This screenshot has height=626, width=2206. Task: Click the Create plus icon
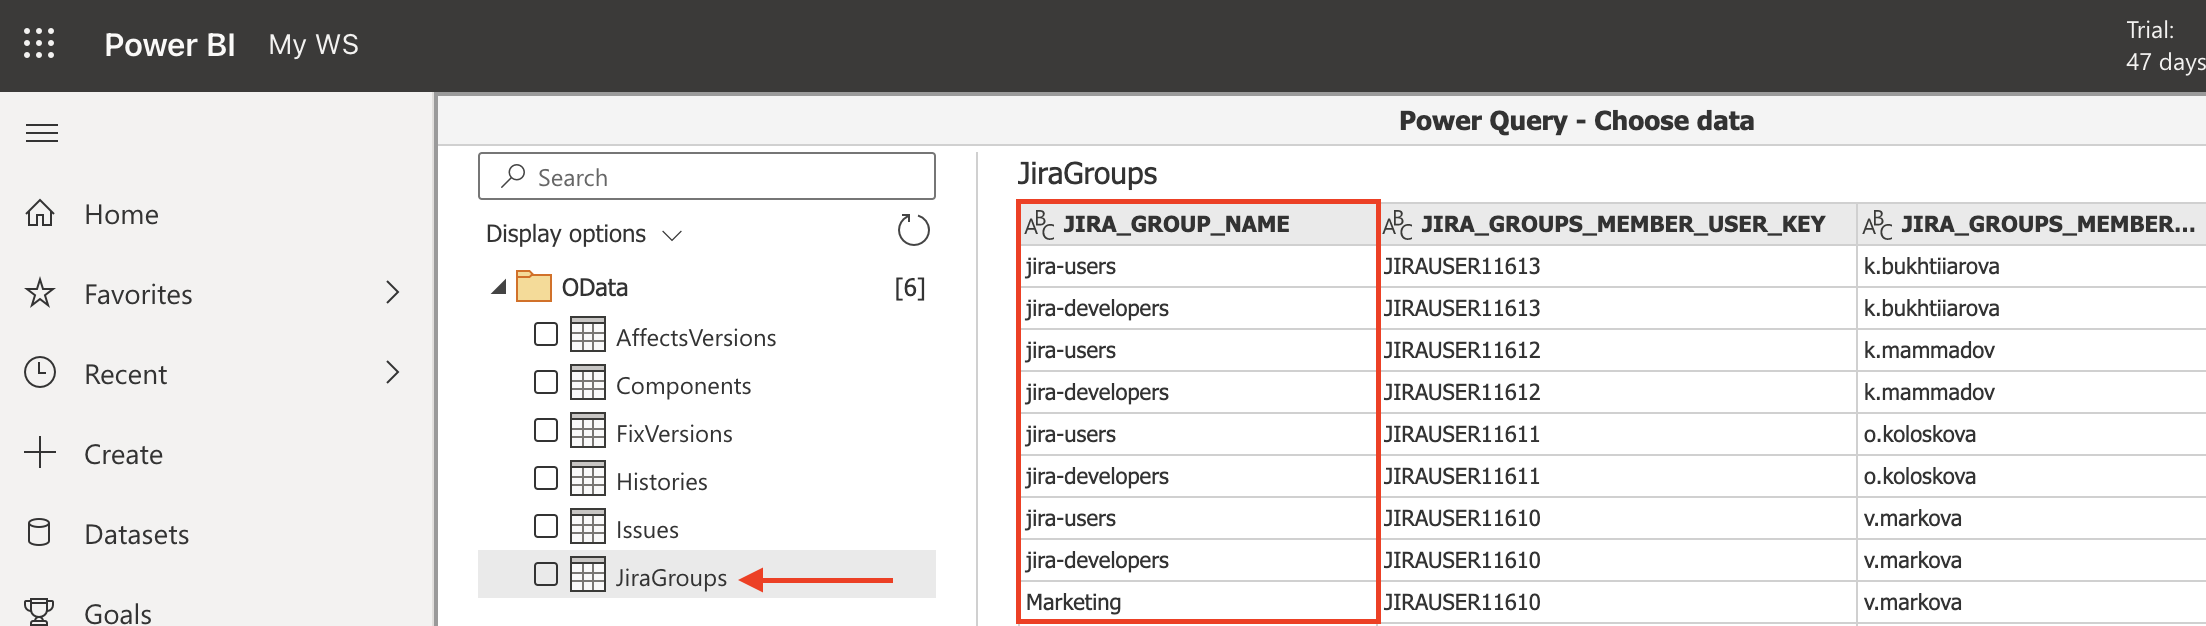(x=40, y=453)
